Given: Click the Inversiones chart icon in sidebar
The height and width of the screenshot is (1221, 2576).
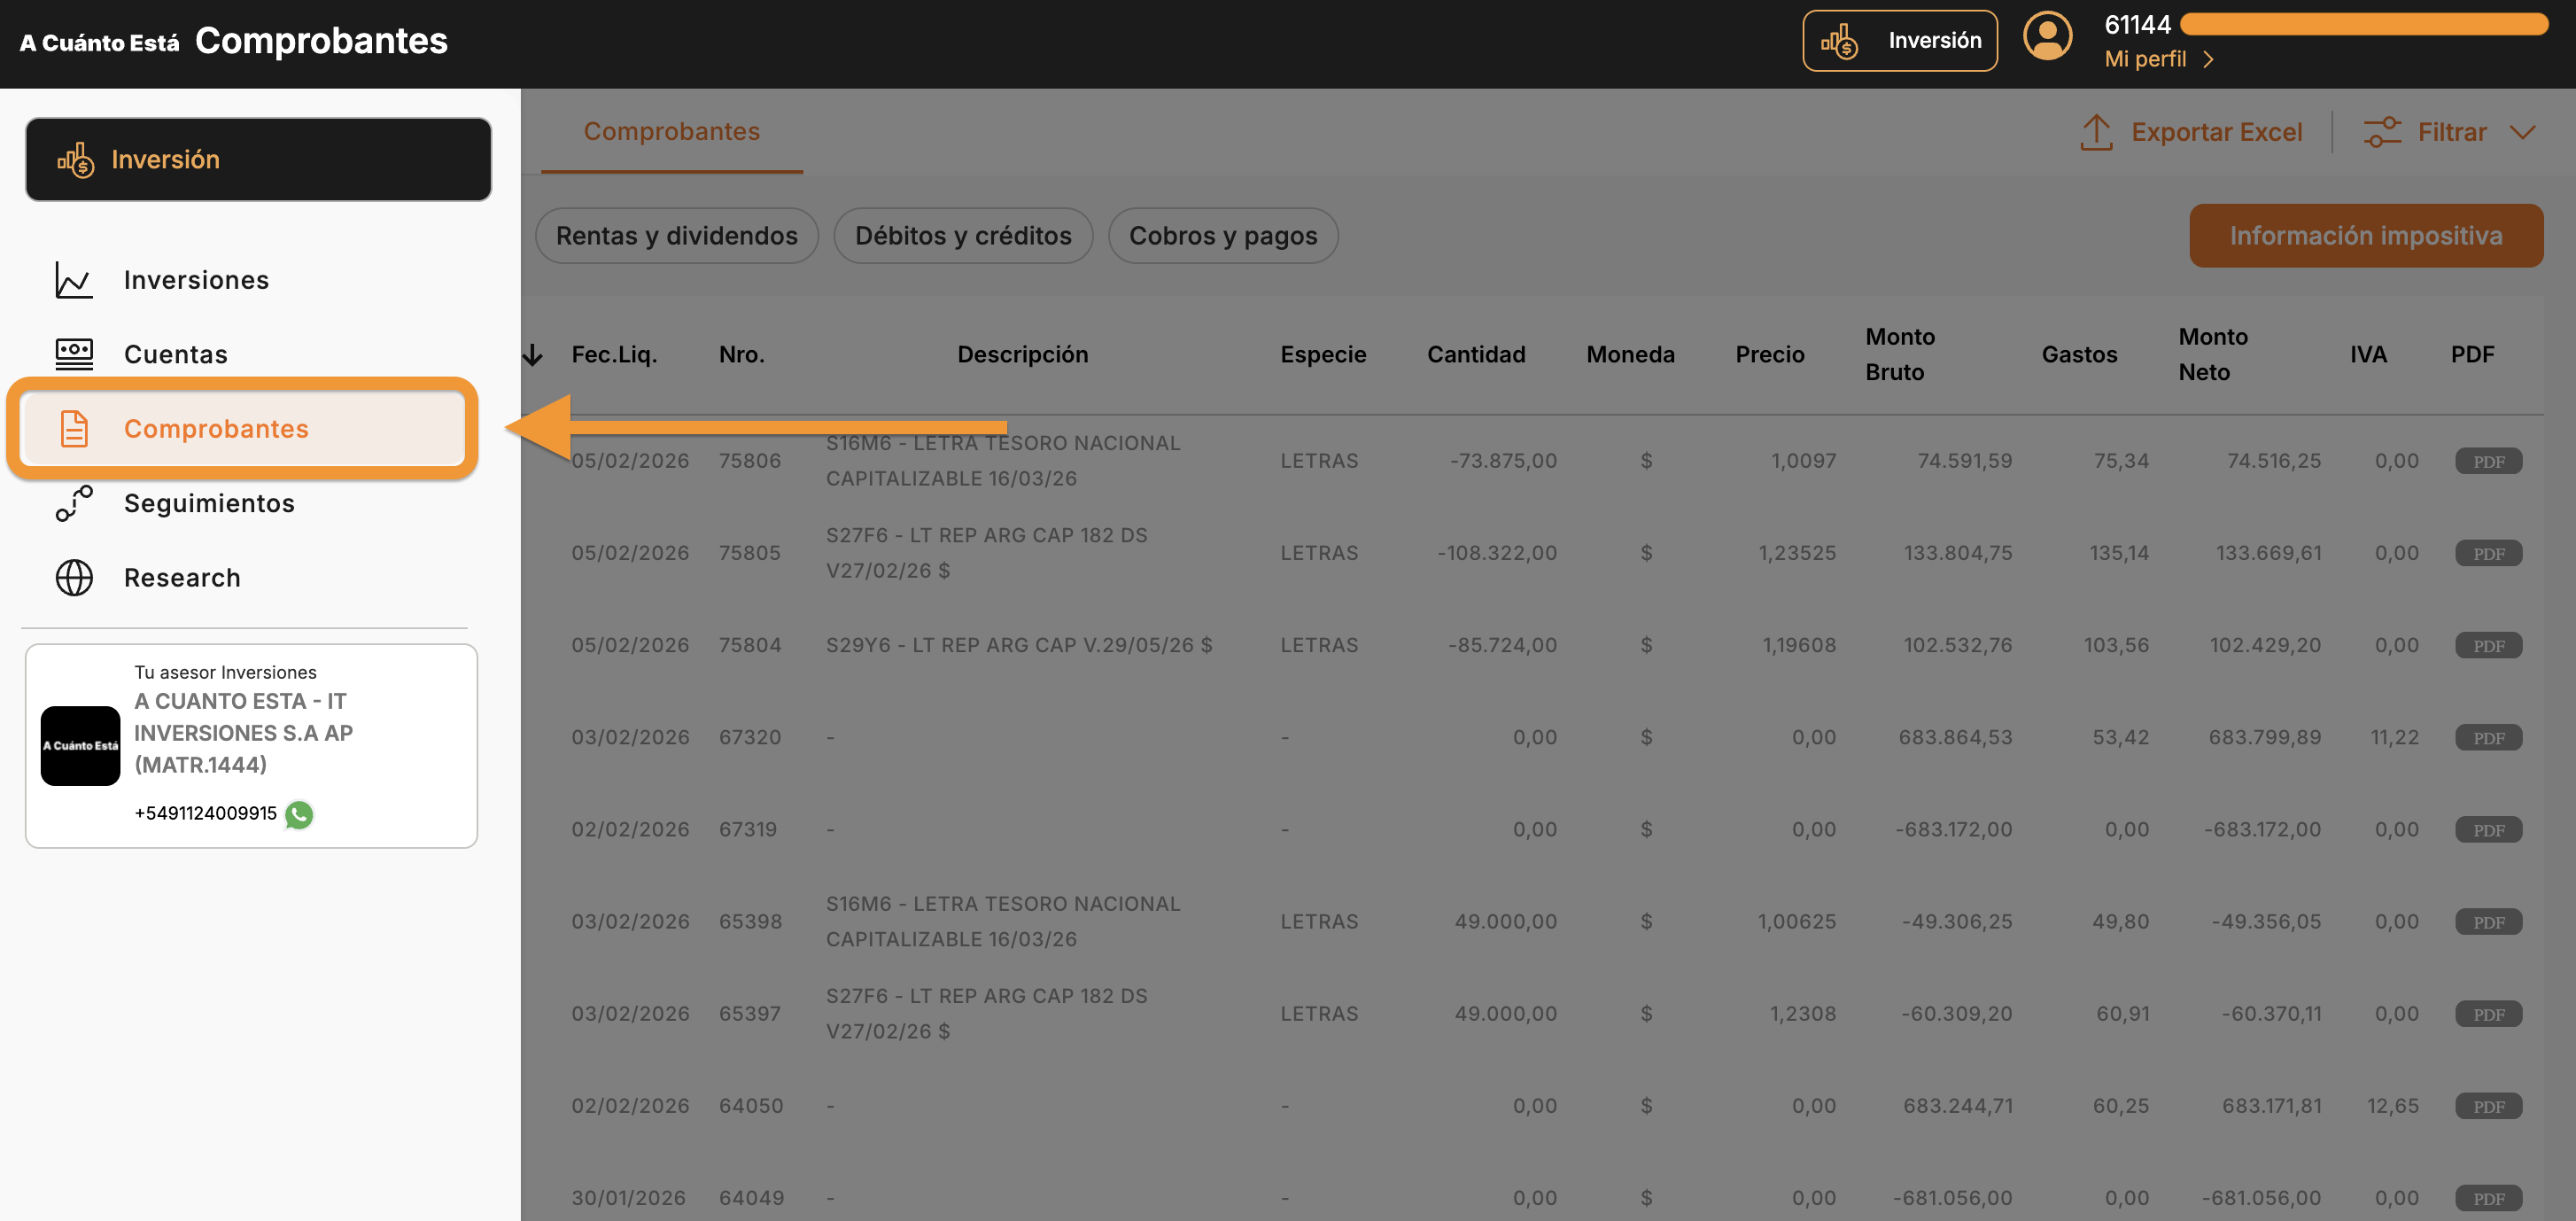Looking at the screenshot, I should click(74, 280).
